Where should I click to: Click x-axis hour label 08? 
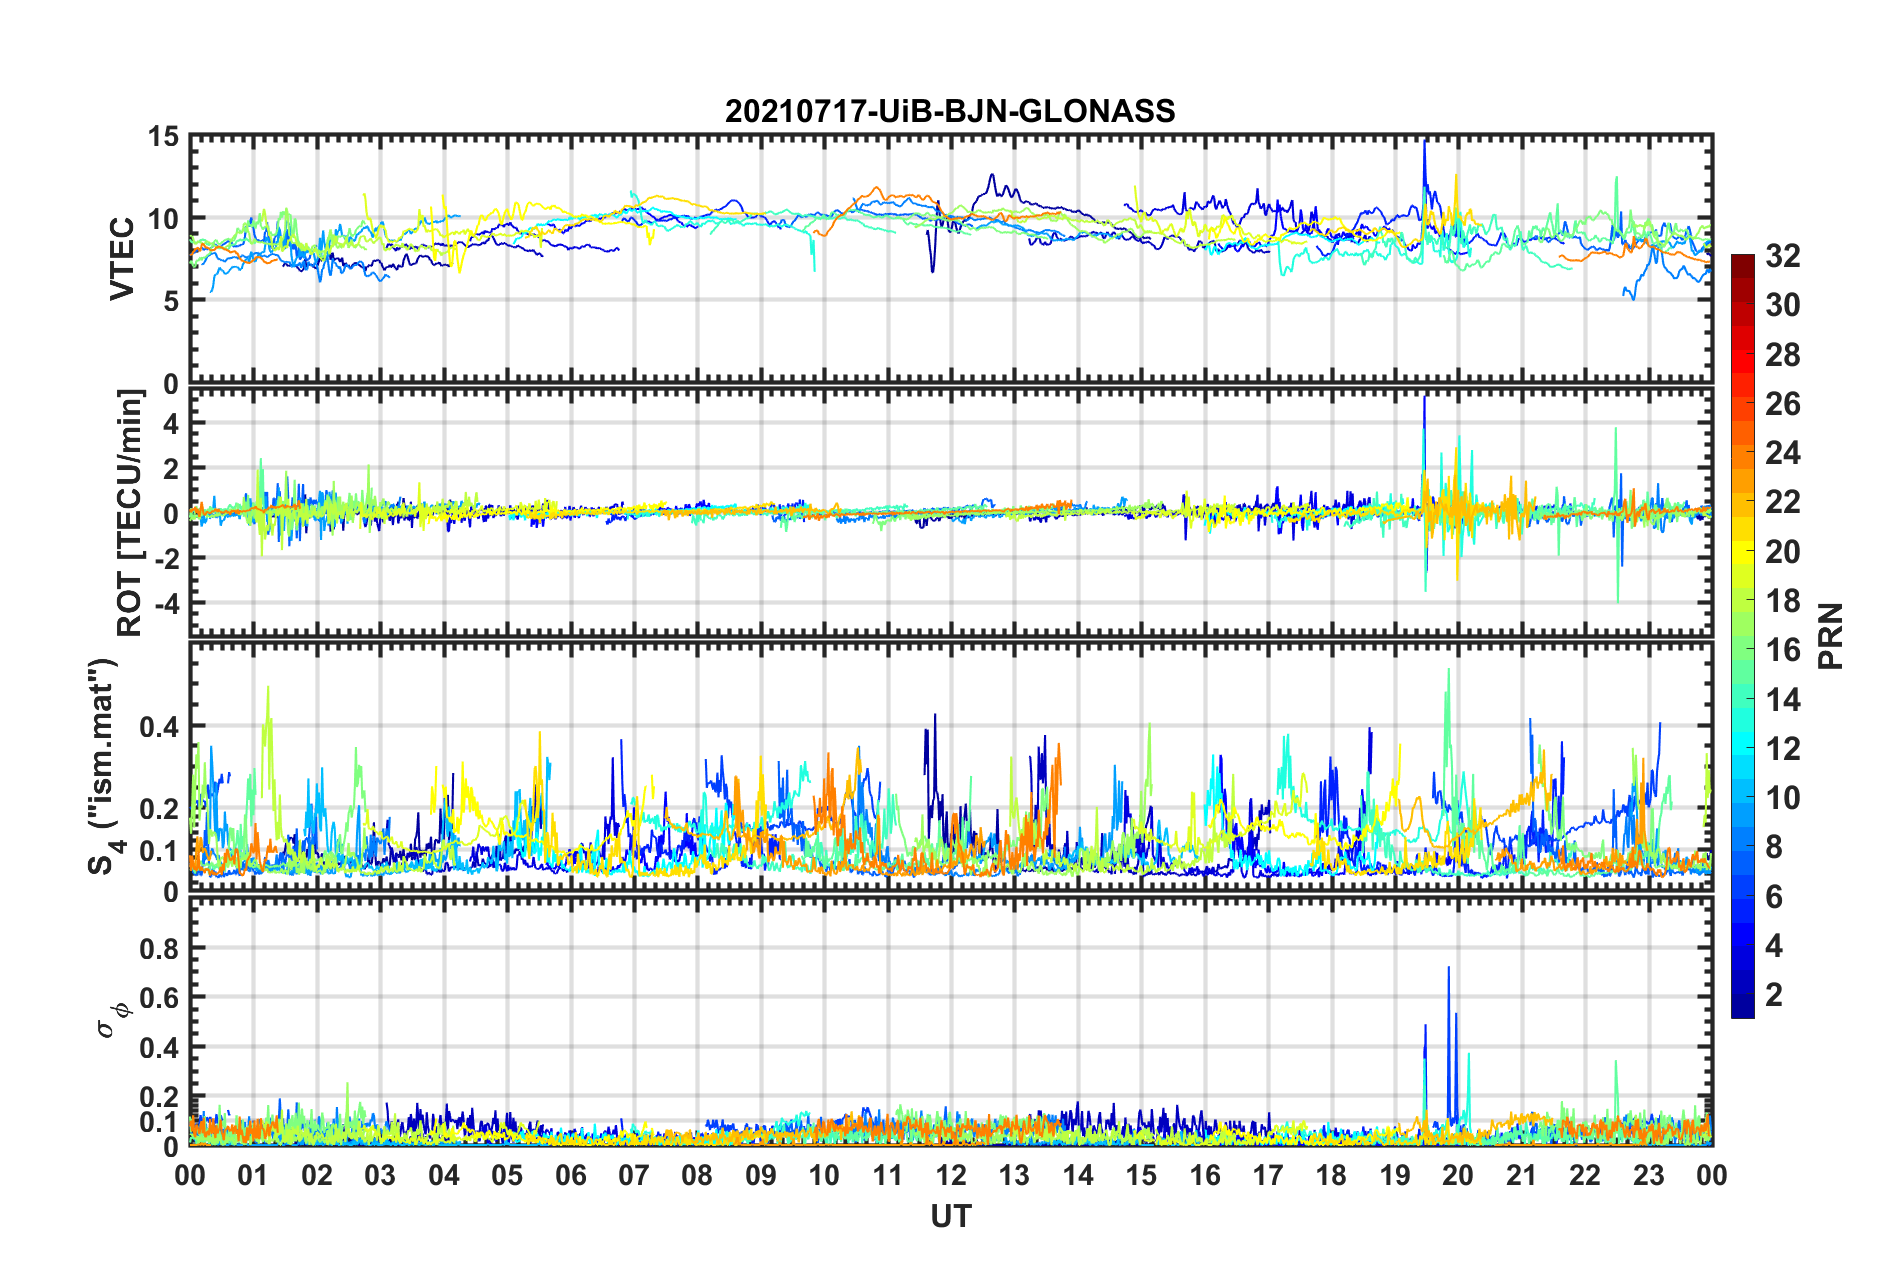point(697,1175)
